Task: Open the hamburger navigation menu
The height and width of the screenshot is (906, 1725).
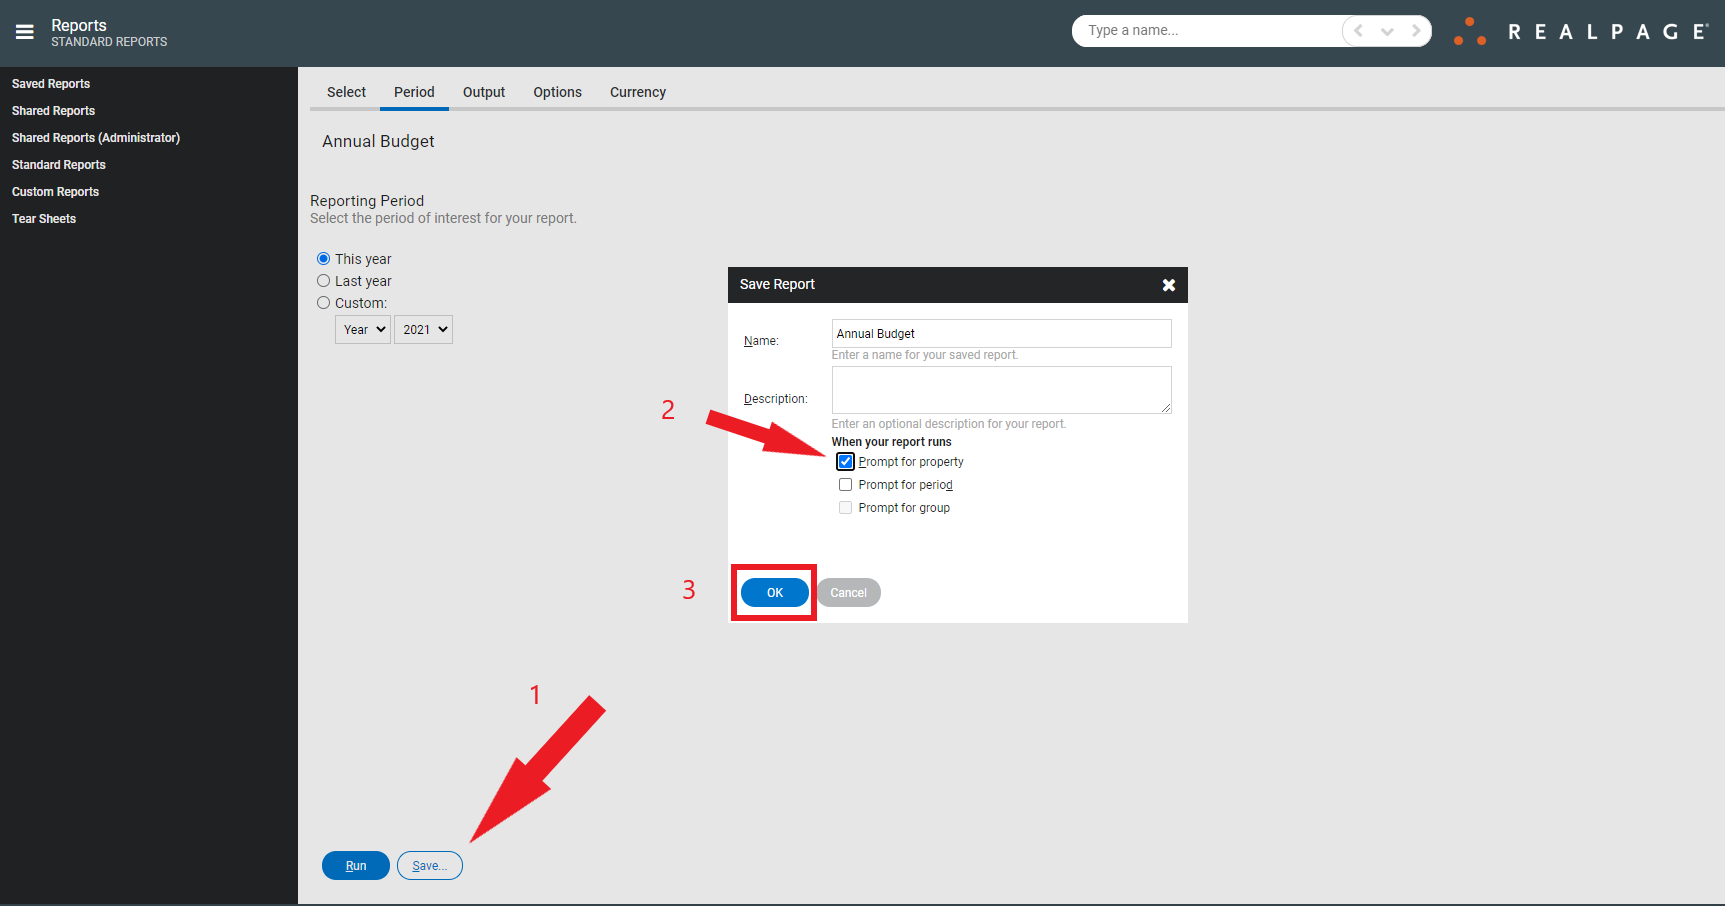Action: [x=25, y=32]
